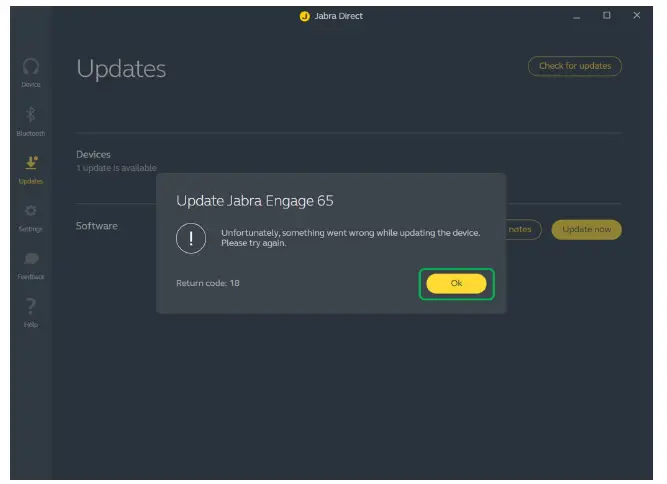Image resolution: width=667 pixels, height=484 pixels.
Task: Click the Return code: 18 text
Action: [x=208, y=283]
